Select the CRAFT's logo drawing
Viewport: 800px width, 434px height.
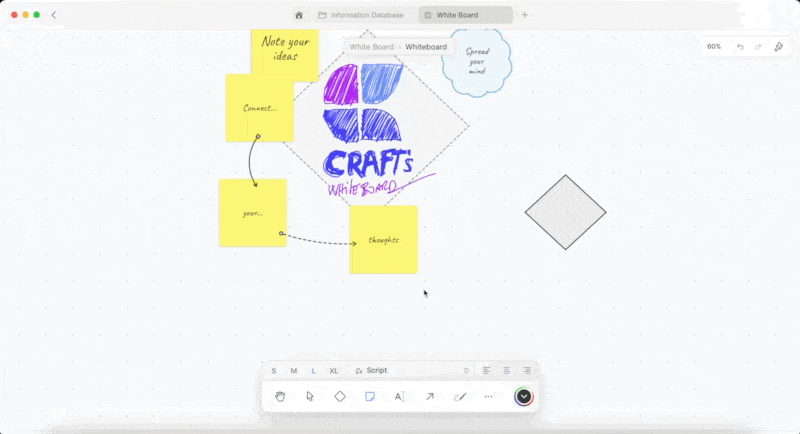[363, 102]
